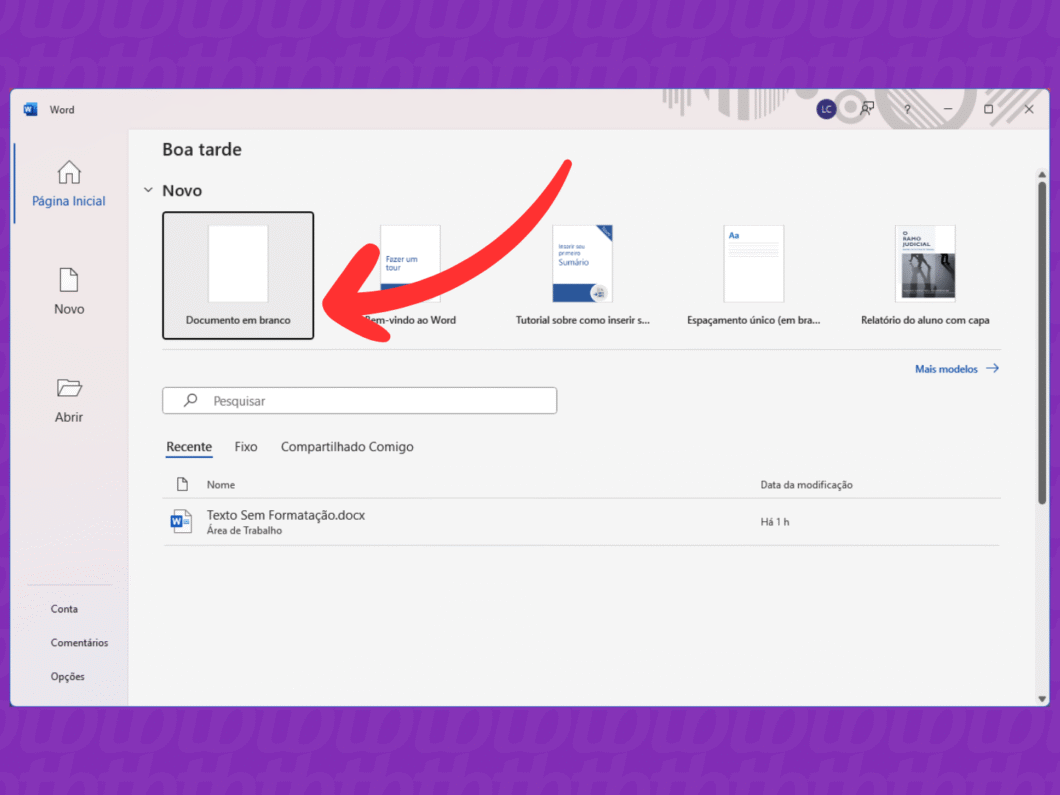Select Relatório do aluno com capa template
1060x795 pixels.
[x=925, y=275]
